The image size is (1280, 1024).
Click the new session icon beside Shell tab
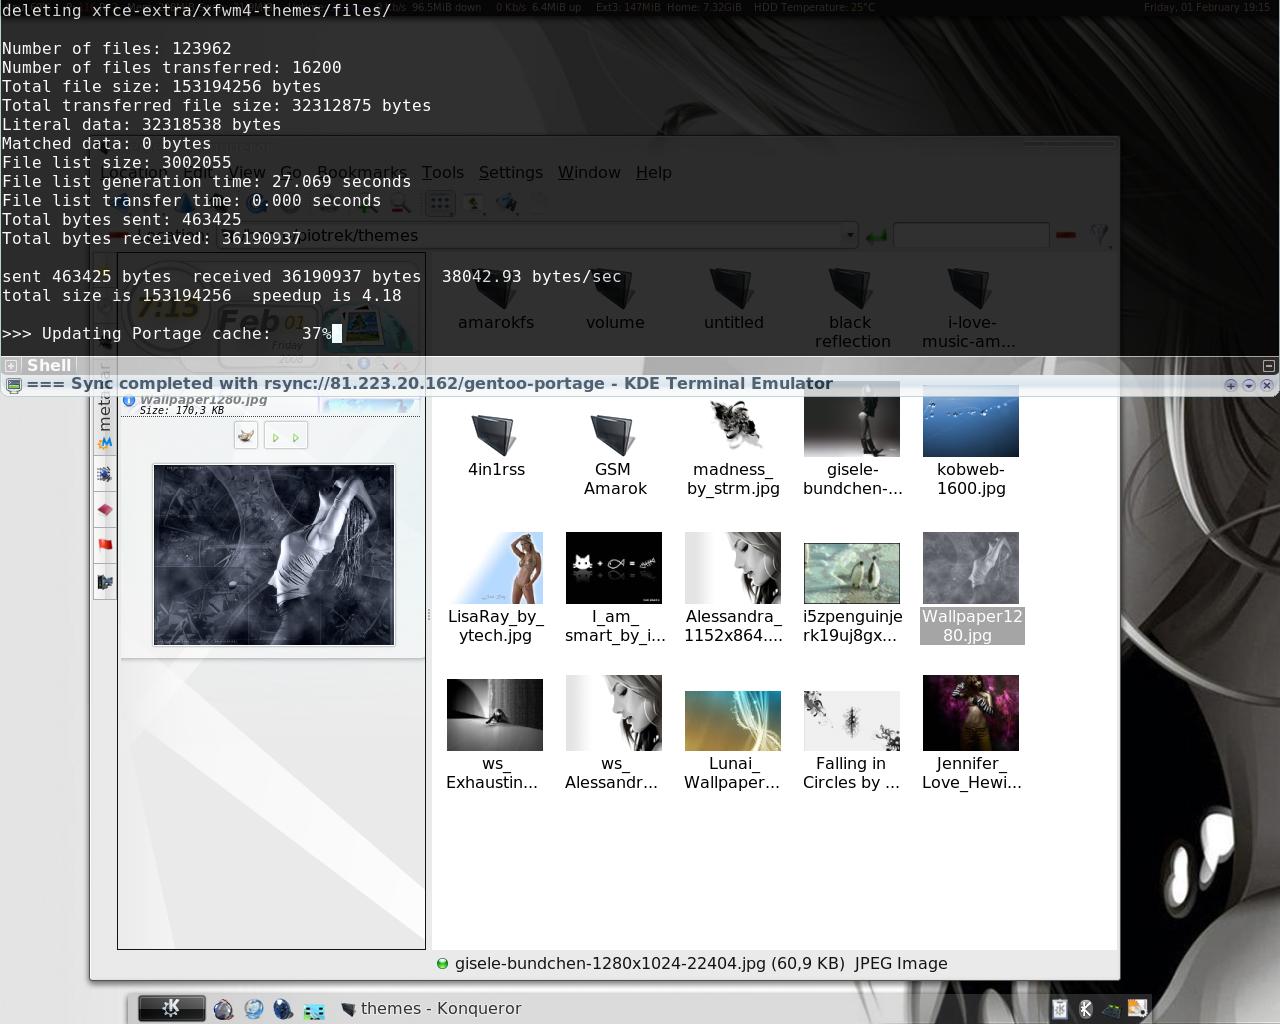10,366
